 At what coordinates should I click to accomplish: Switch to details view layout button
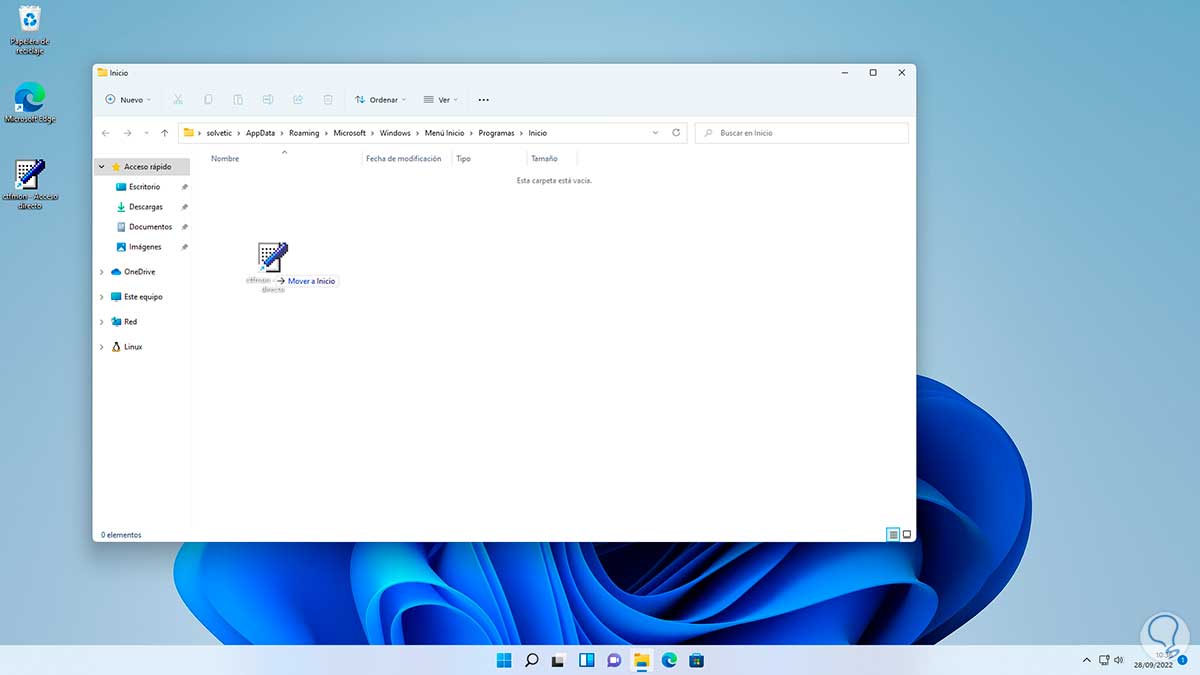point(893,535)
